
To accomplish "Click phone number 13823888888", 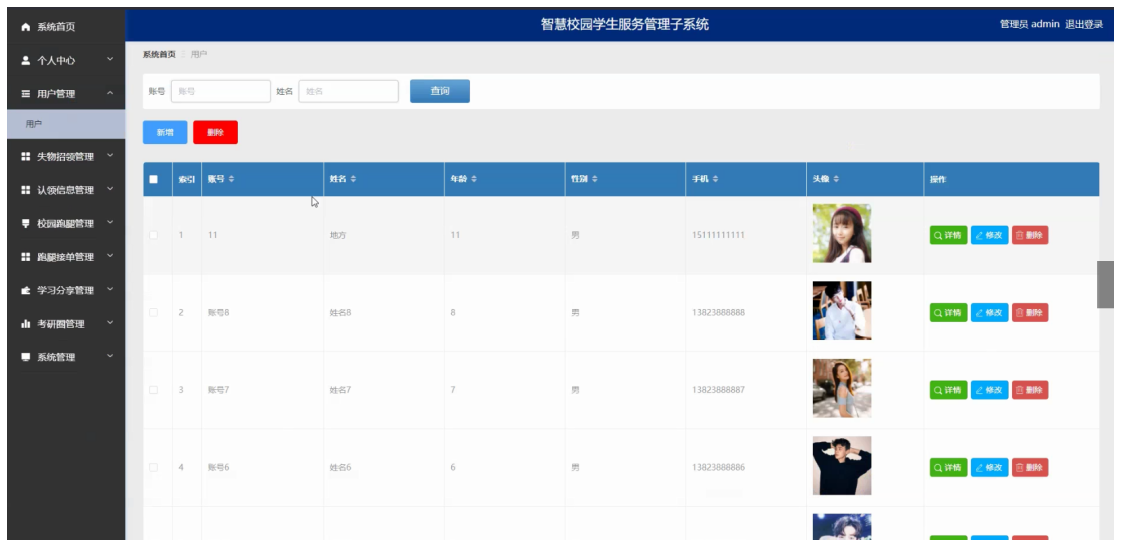I will click(x=718, y=313).
